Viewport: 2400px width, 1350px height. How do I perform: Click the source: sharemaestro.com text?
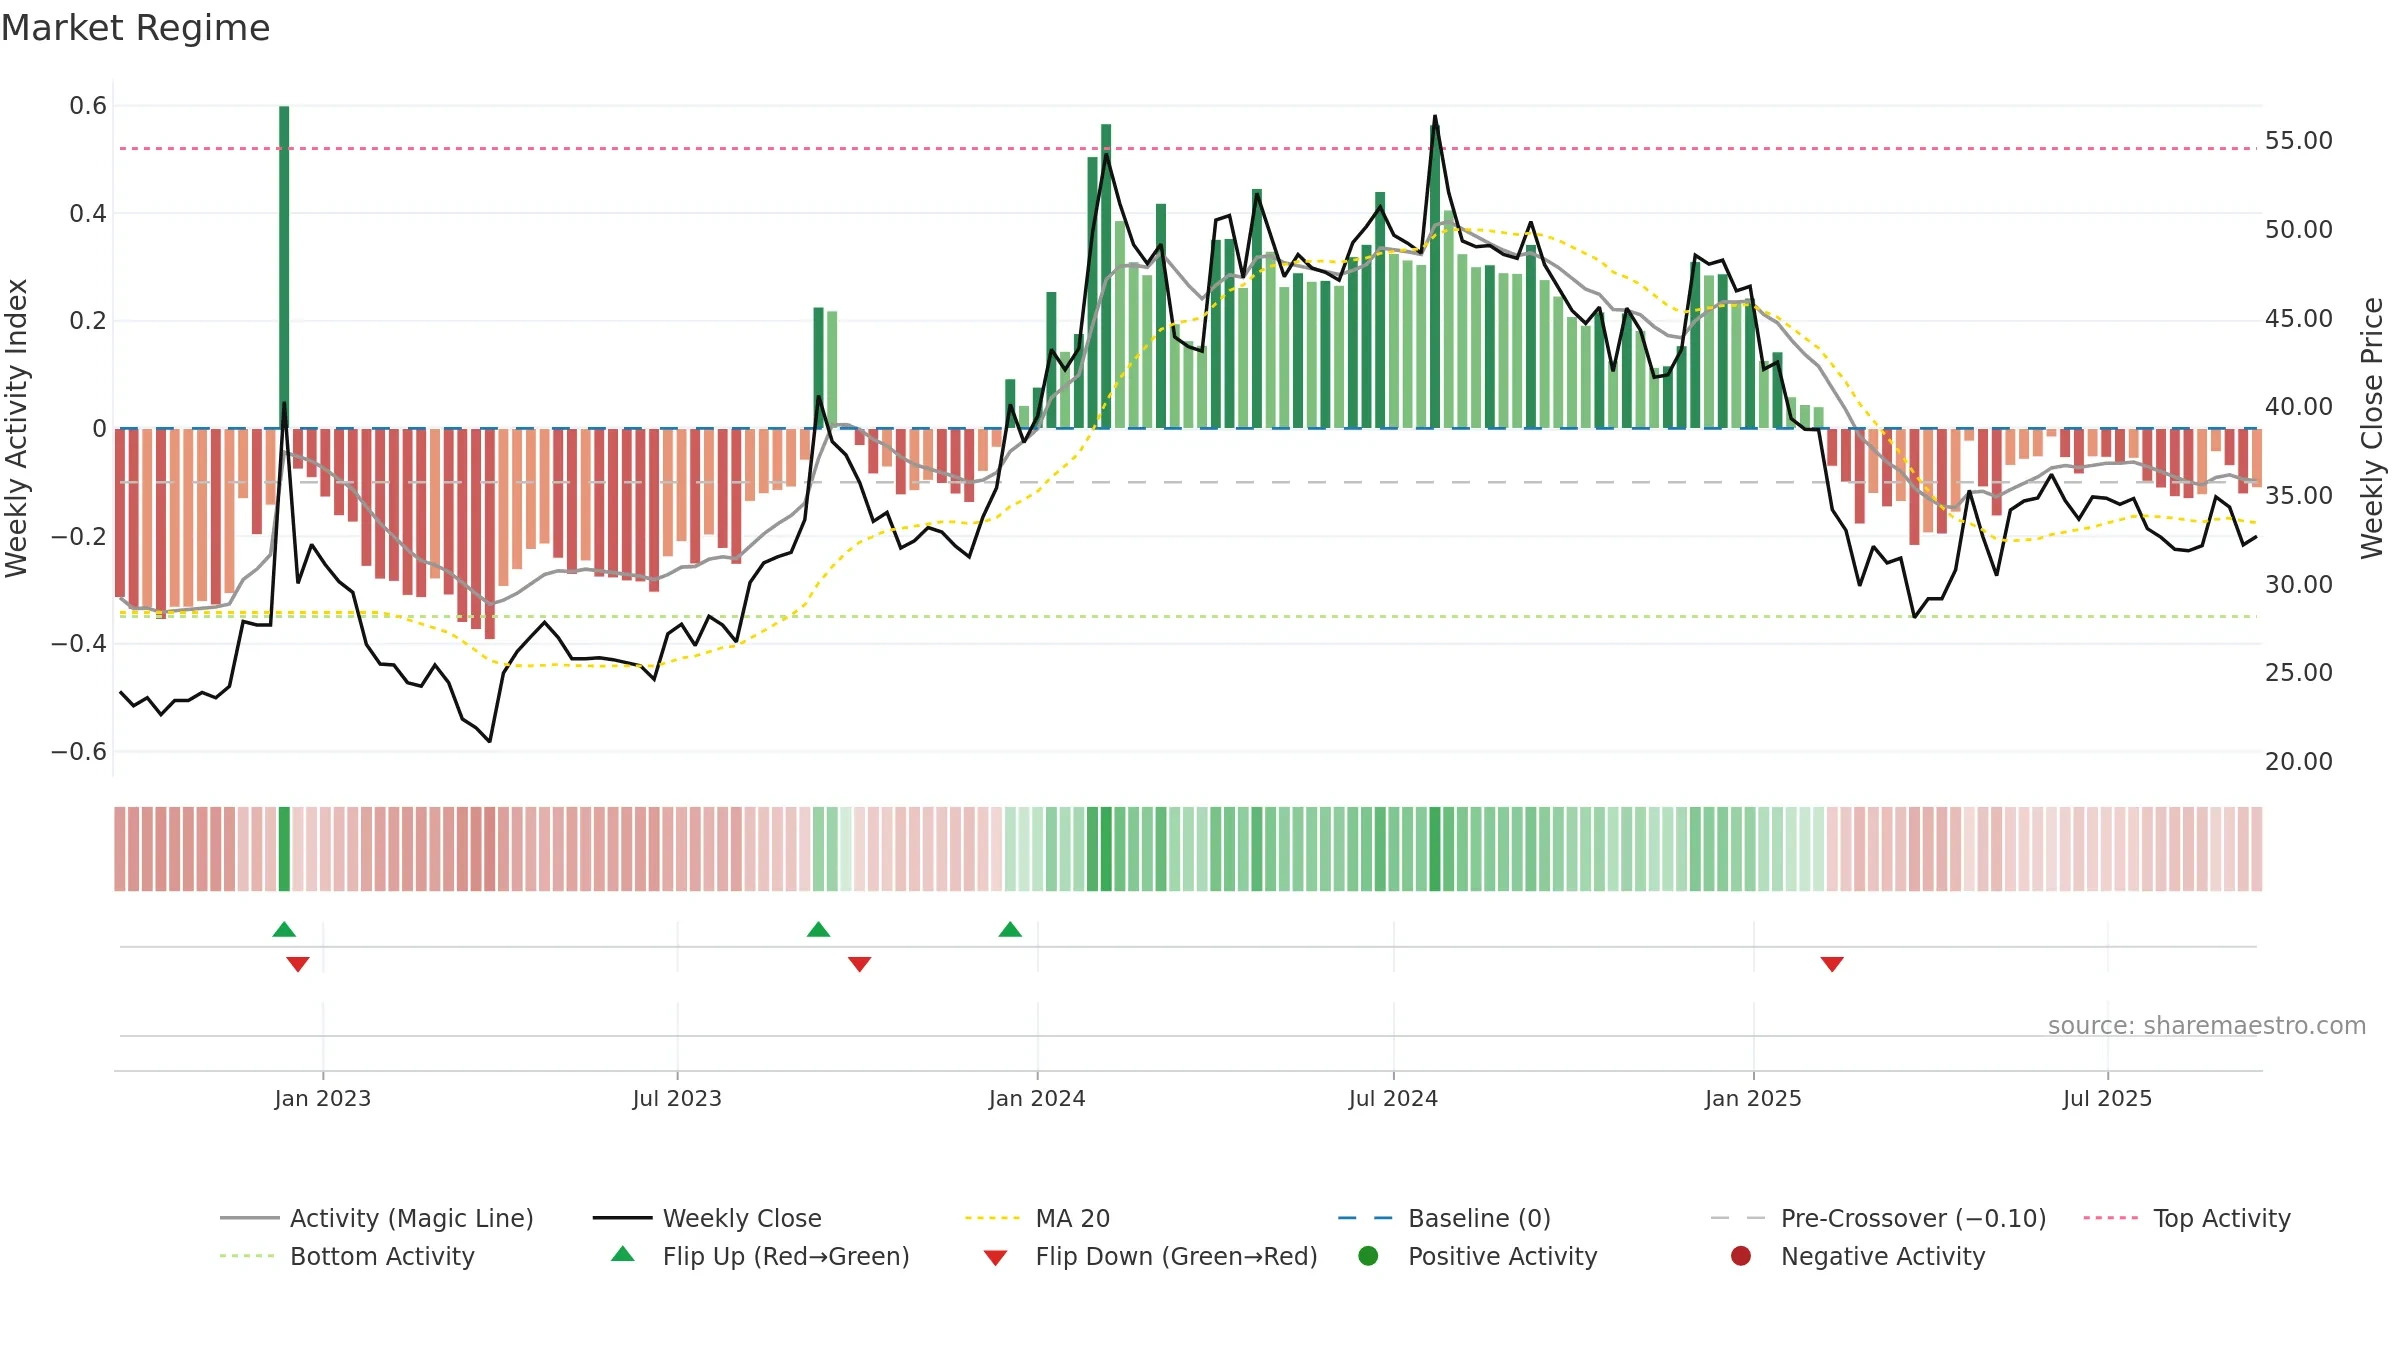[2207, 1026]
